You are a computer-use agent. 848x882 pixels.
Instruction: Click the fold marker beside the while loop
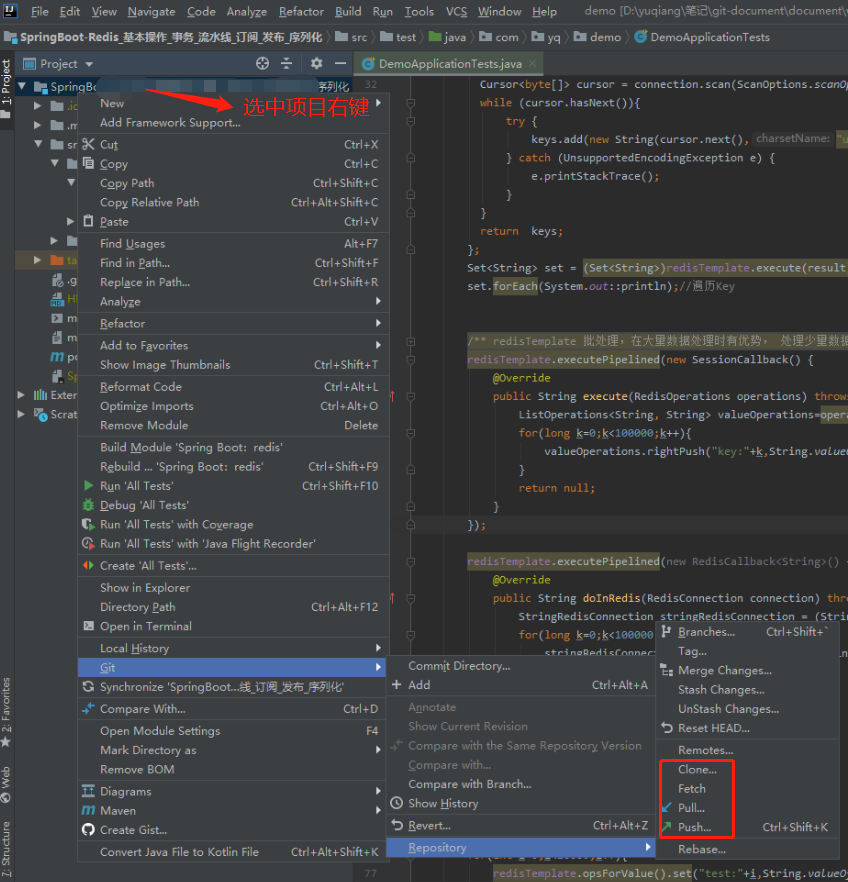411,103
